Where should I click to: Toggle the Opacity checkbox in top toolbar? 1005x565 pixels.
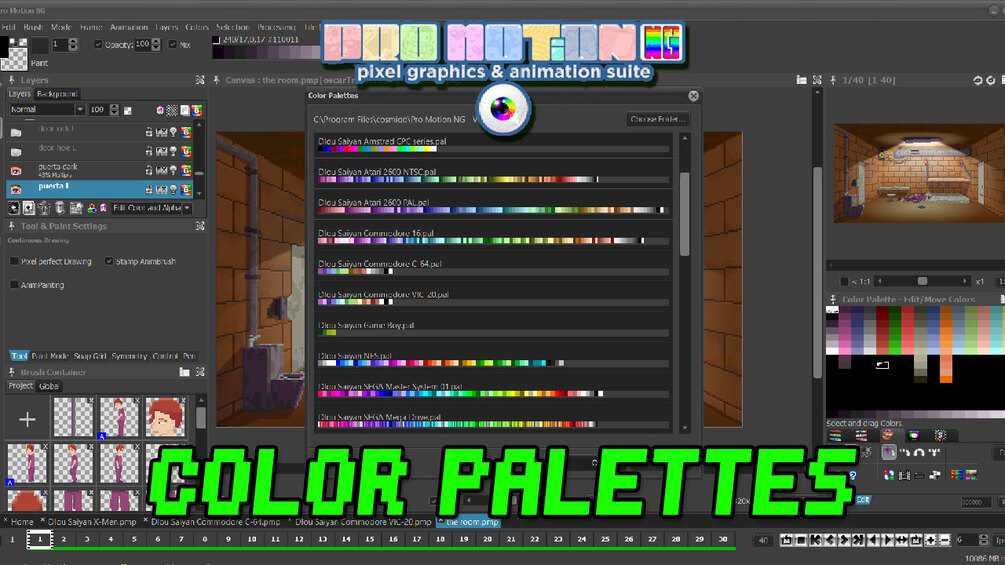(98, 44)
